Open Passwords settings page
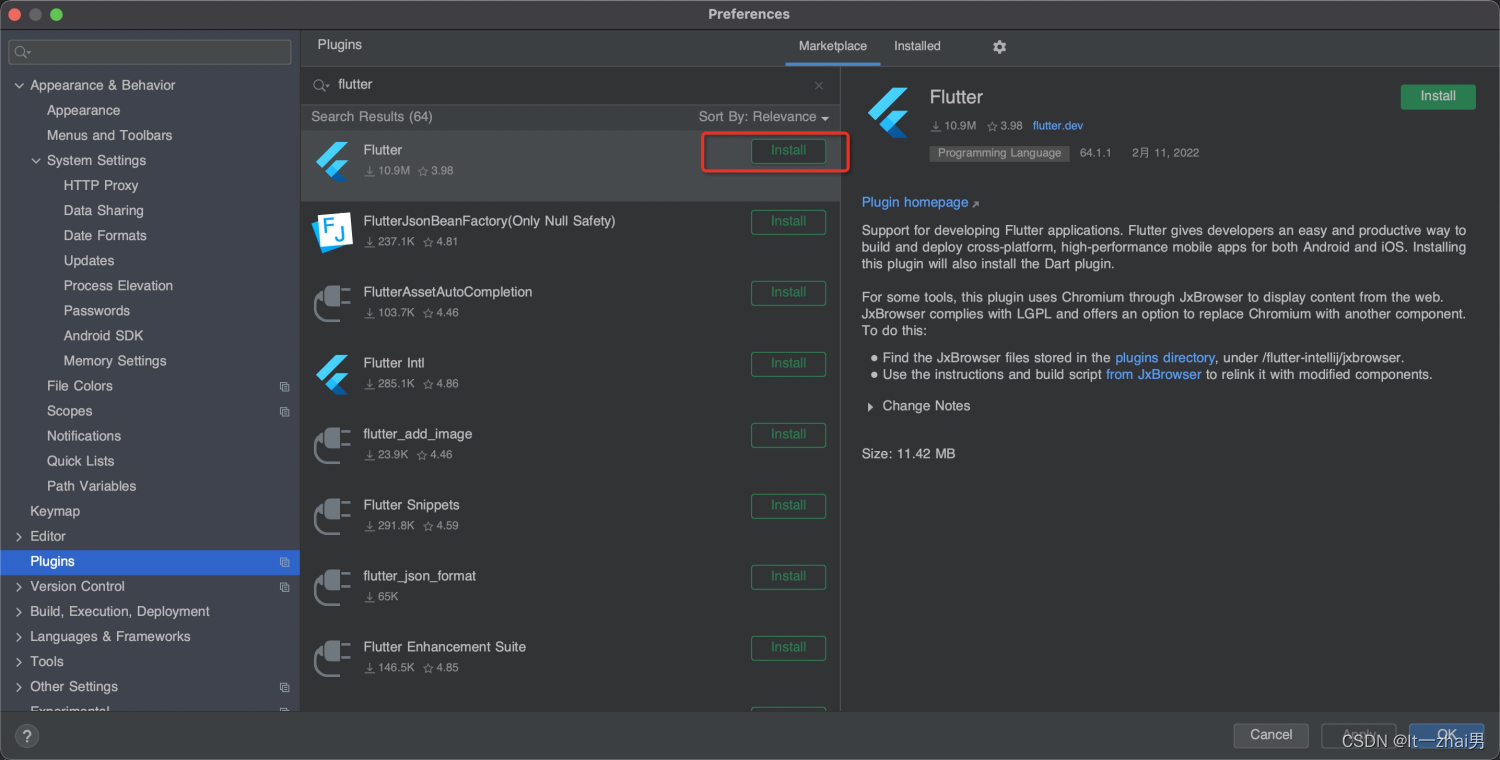The height and width of the screenshot is (760, 1500). [x=97, y=311]
